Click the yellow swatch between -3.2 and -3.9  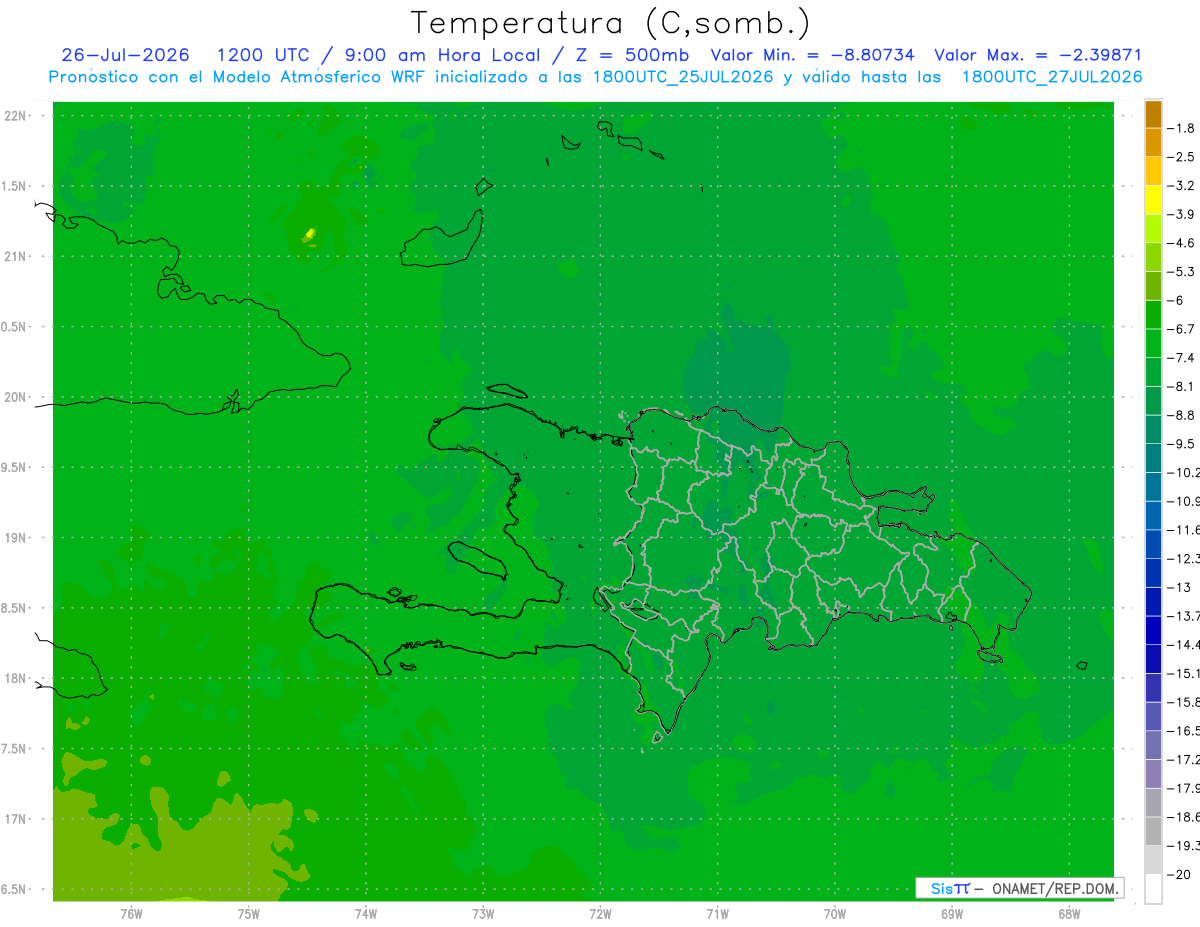[1153, 200]
